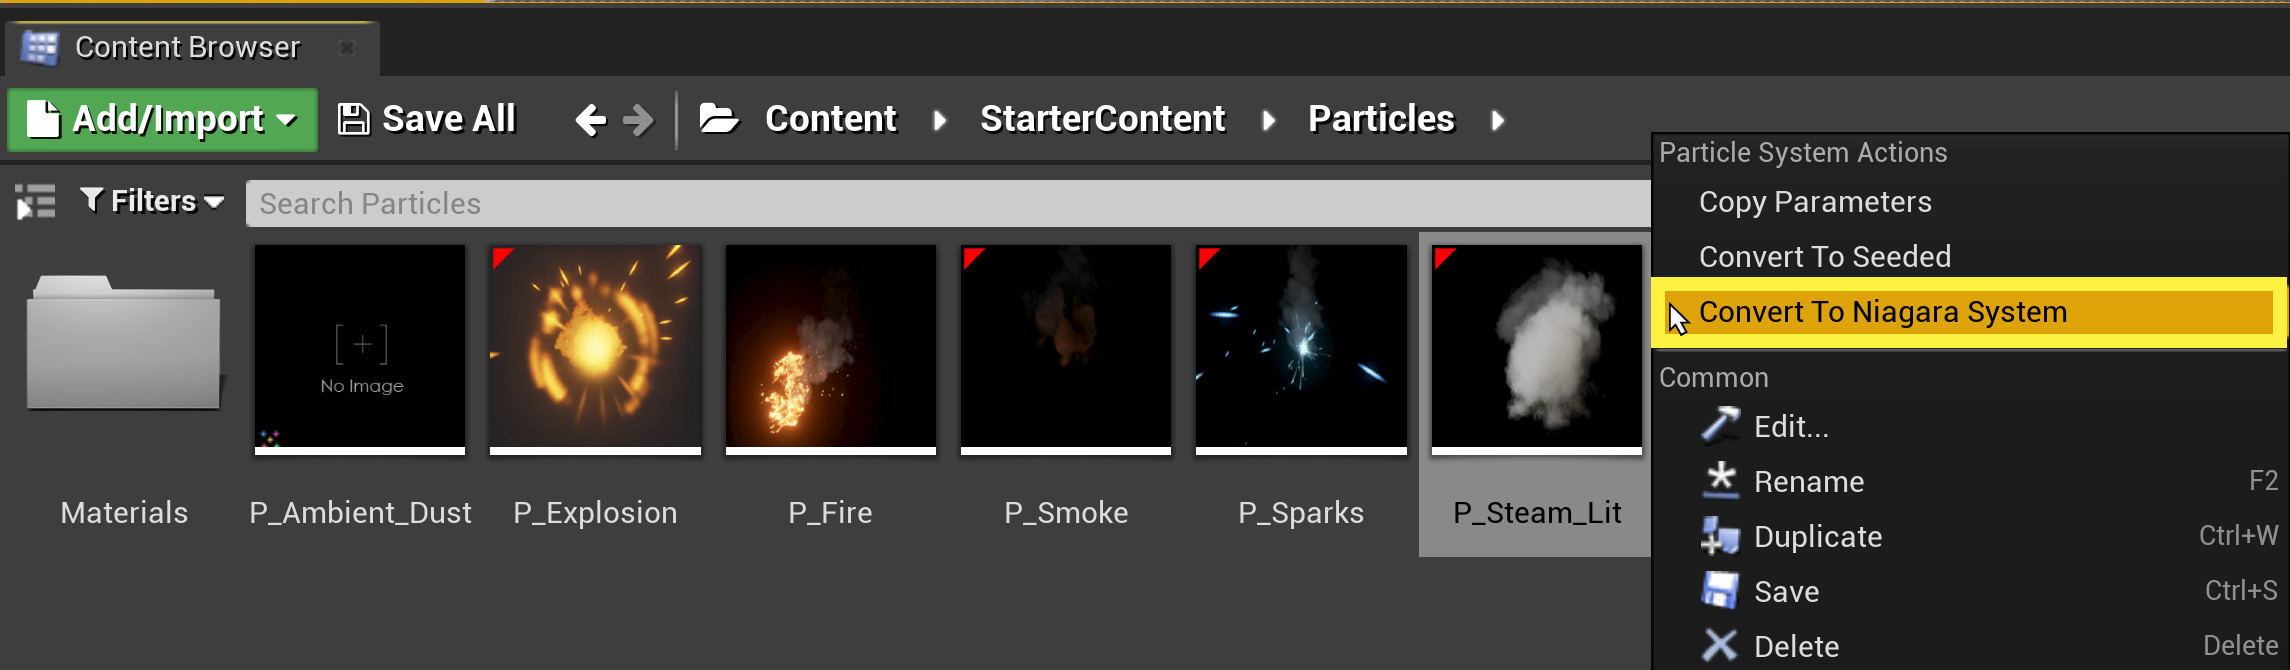2290x670 pixels.
Task: Click the Delete icon in the context menu
Action: click(1720, 645)
